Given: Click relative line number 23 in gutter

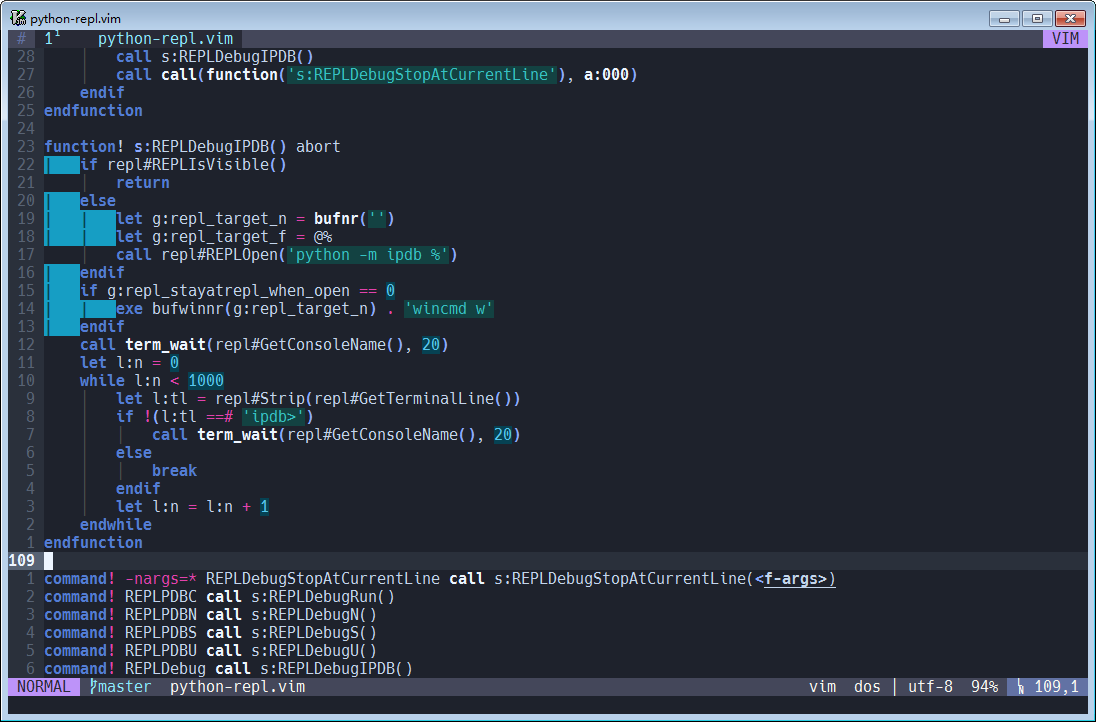Looking at the screenshot, I should click(26, 146).
